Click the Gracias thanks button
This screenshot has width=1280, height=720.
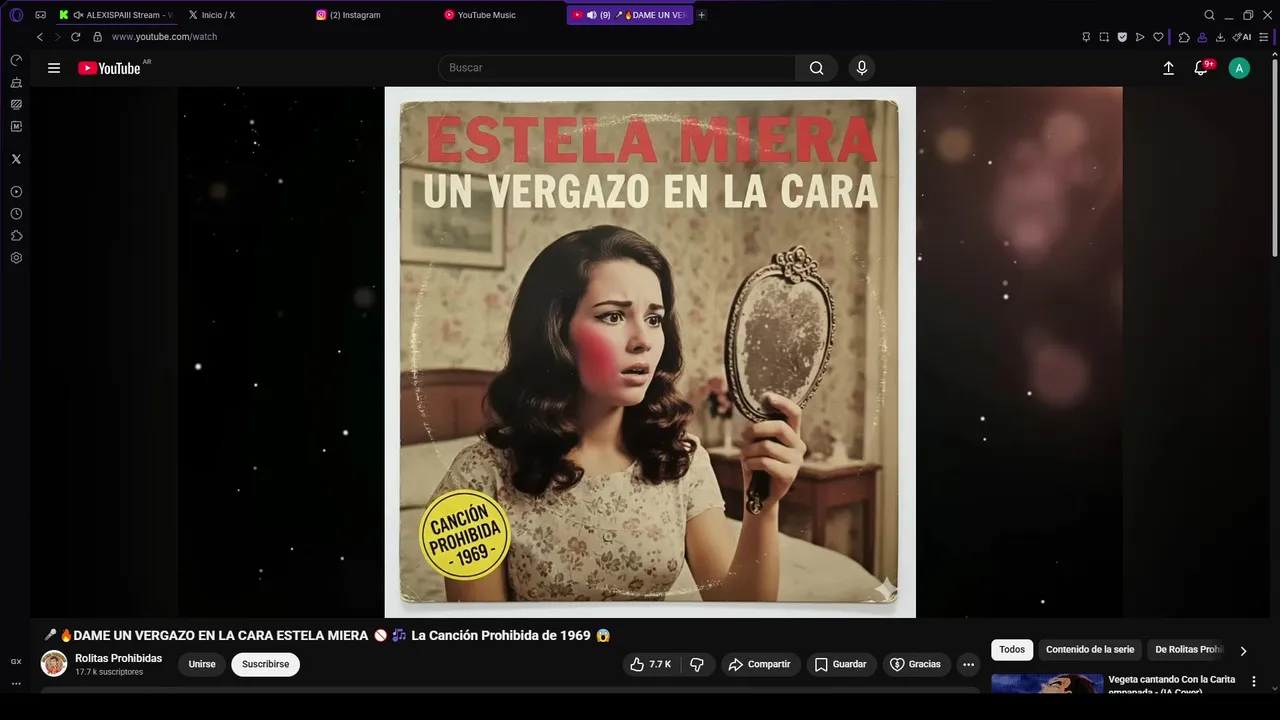[x=916, y=664]
